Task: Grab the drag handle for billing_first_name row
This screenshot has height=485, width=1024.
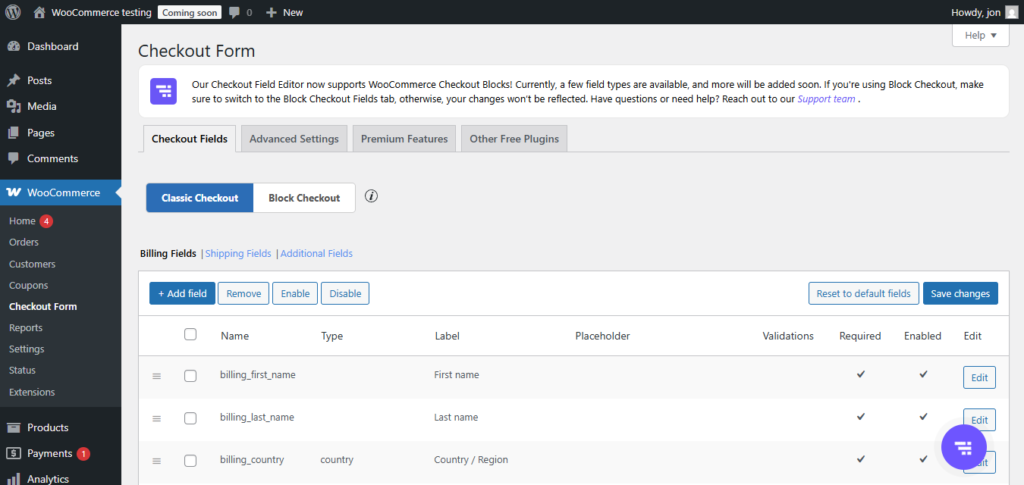Action: 156,376
